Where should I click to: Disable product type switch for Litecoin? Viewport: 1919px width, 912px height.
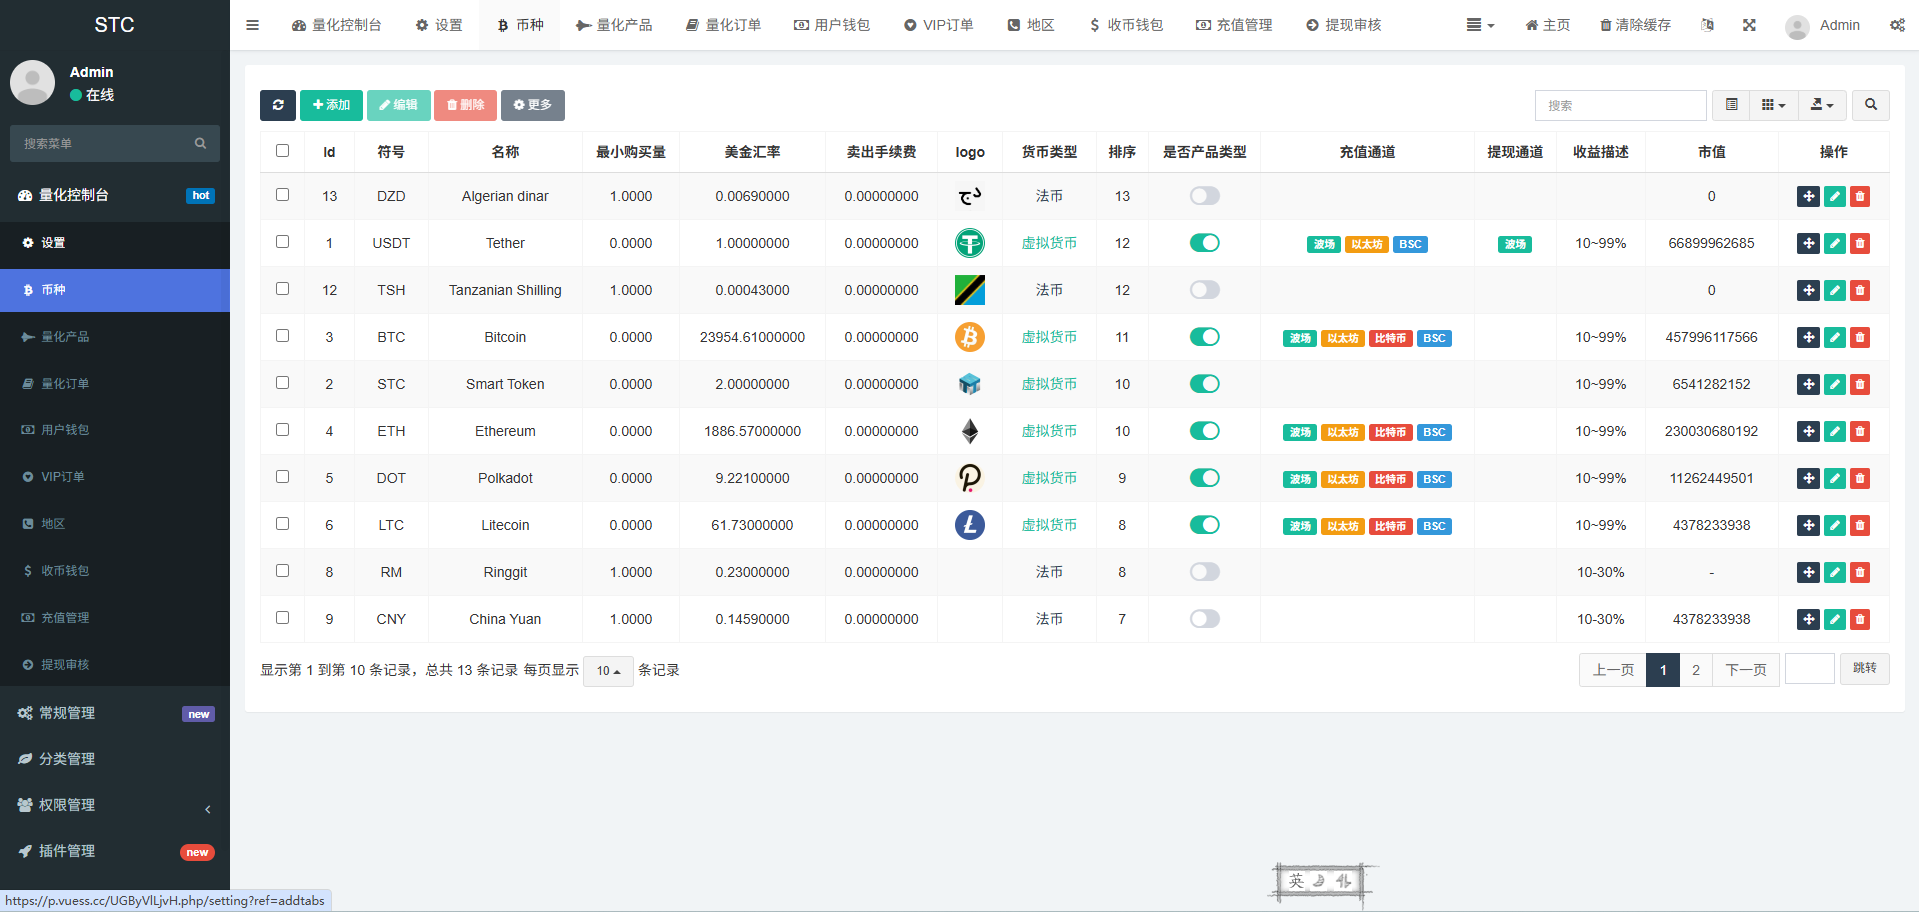point(1204,525)
